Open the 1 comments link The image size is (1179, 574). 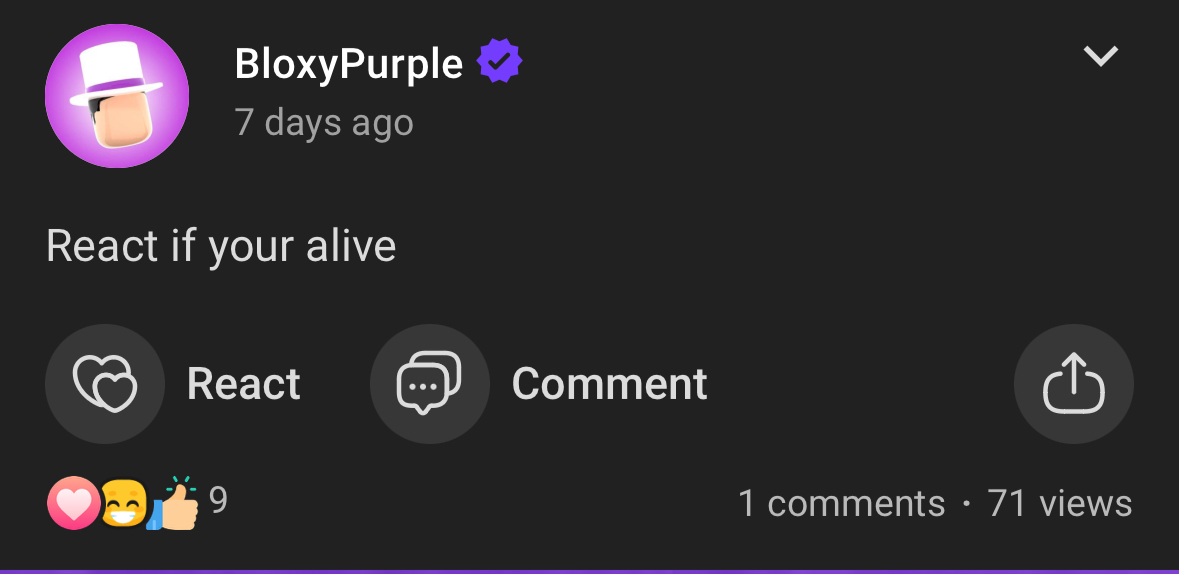click(841, 503)
